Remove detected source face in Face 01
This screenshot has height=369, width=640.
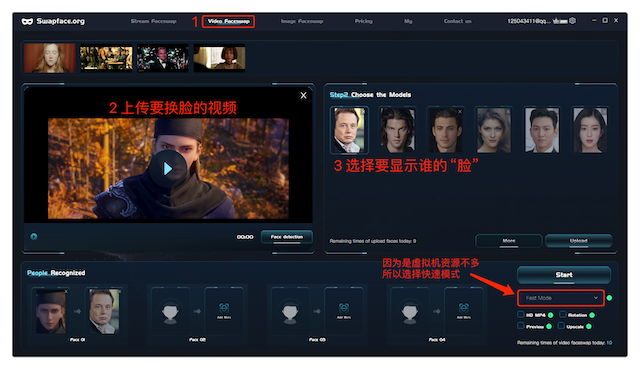point(66,291)
